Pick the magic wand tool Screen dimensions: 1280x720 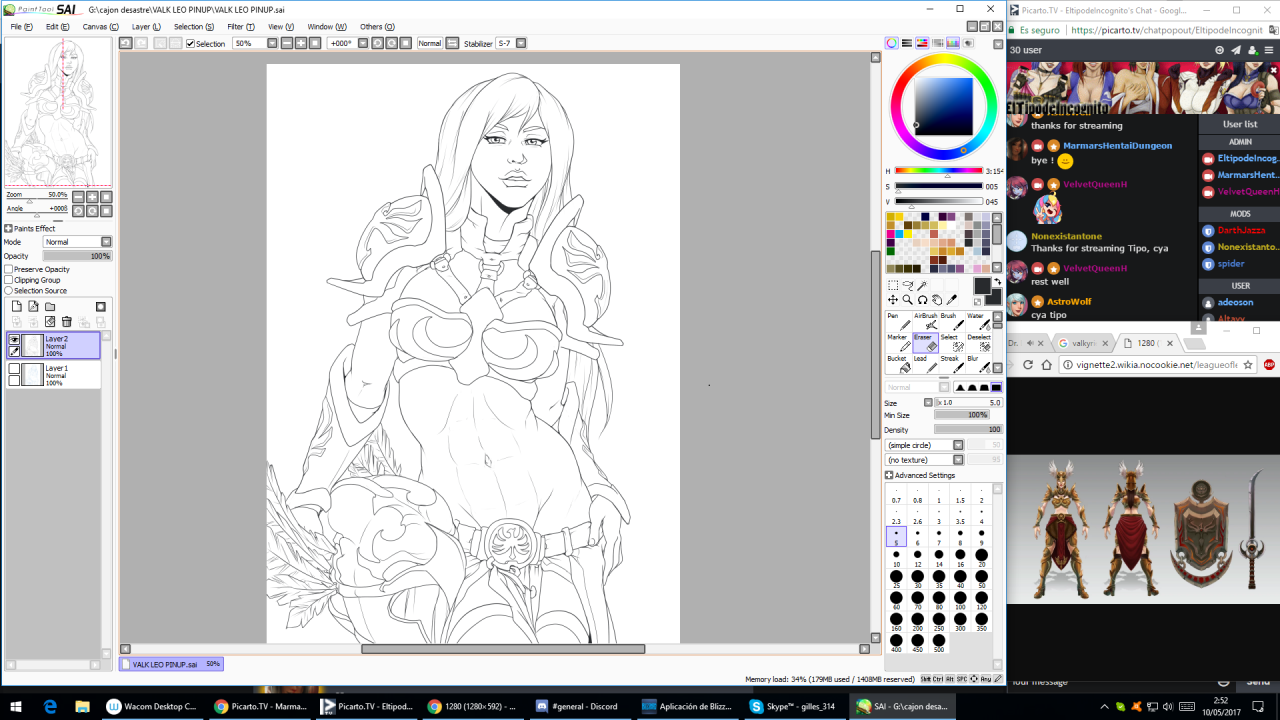(922, 285)
